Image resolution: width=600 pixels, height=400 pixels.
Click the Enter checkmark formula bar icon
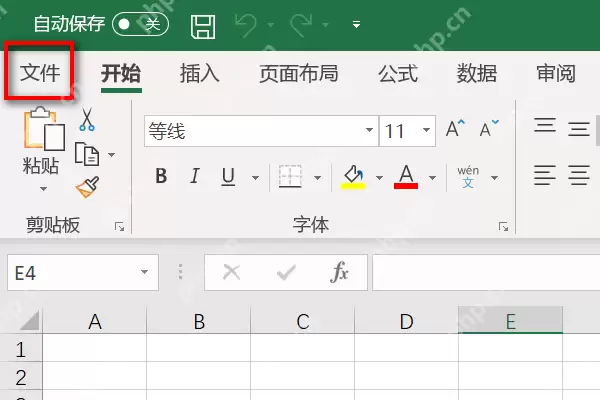pos(286,273)
